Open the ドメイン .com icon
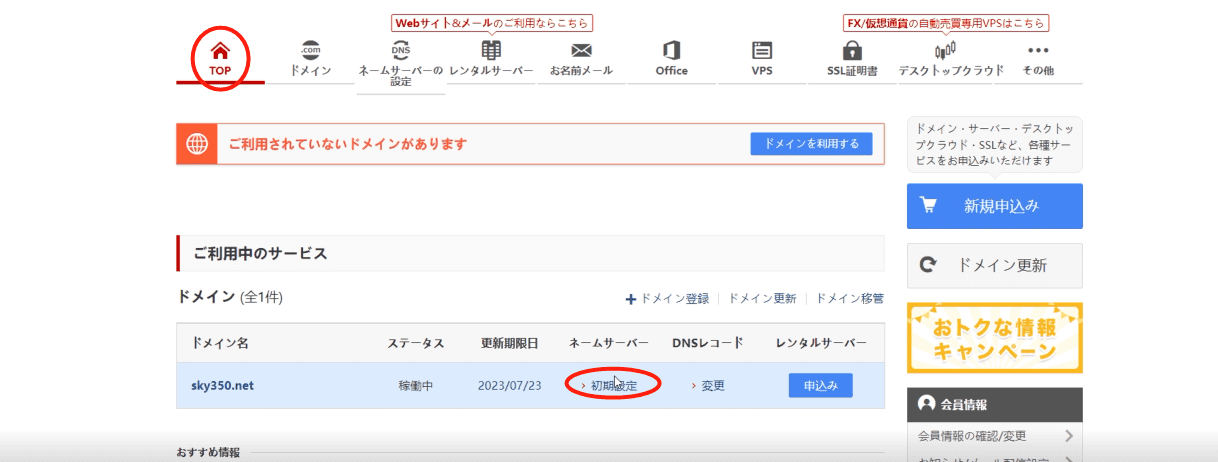Screen dimensions: 1218x462 [310, 51]
